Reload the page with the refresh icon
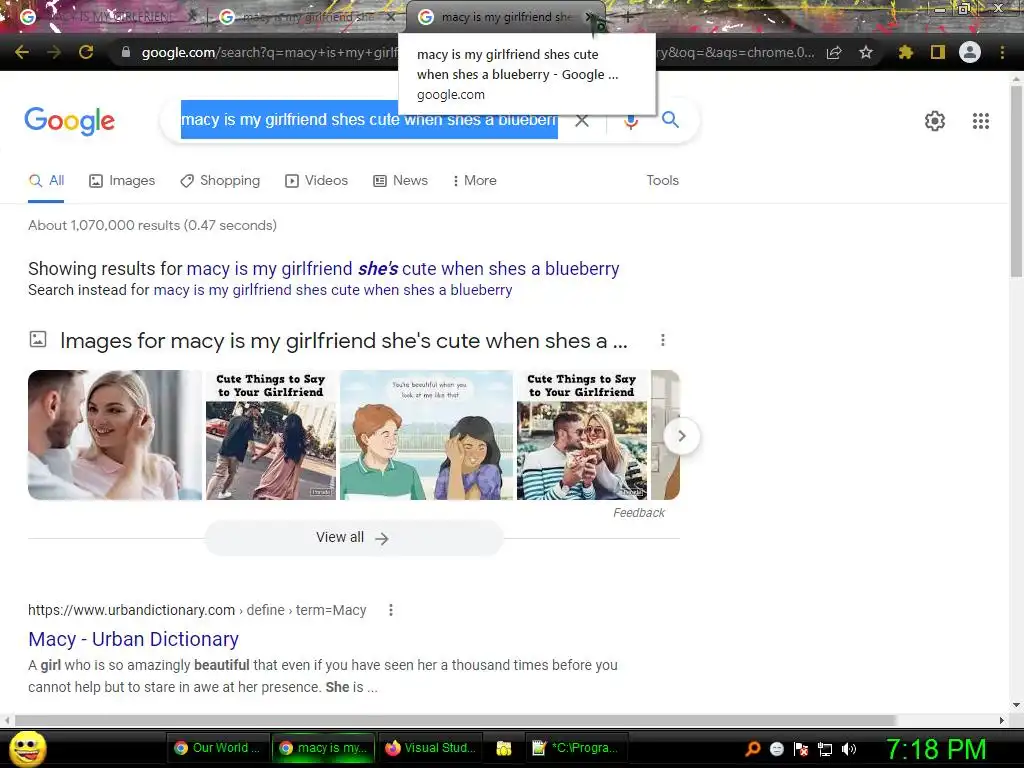Image resolution: width=1024 pixels, height=768 pixels. (x=86, y=52)
